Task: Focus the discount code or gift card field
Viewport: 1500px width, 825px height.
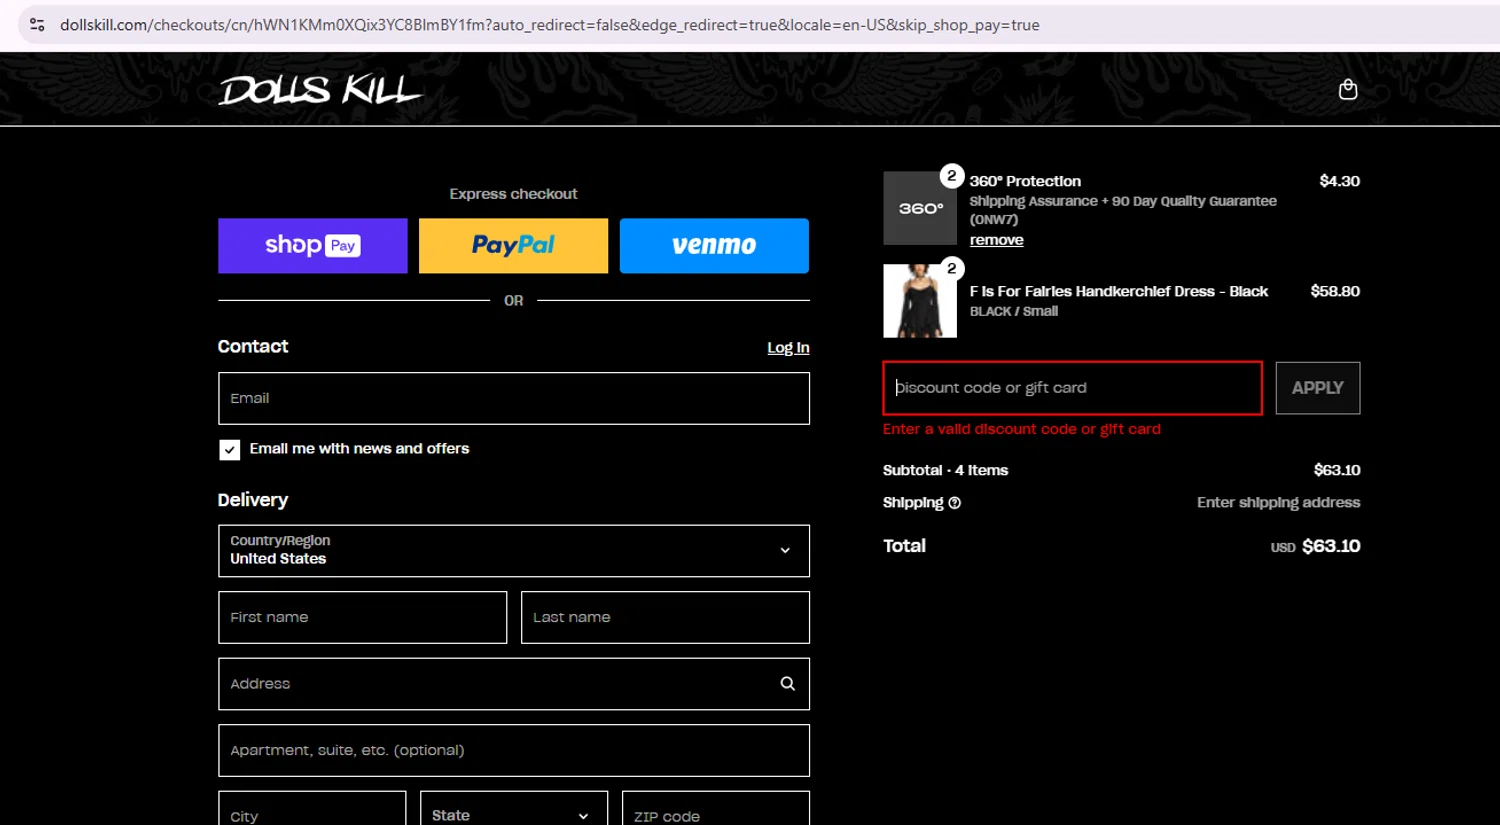Action: coord(1072,388)
